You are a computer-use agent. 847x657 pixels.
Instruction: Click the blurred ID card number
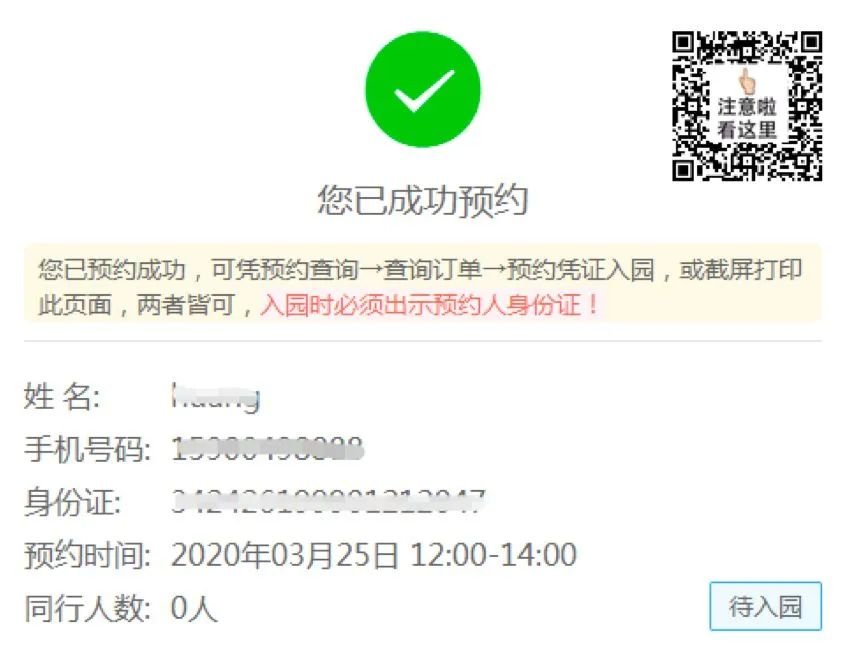tap(328, 501)
